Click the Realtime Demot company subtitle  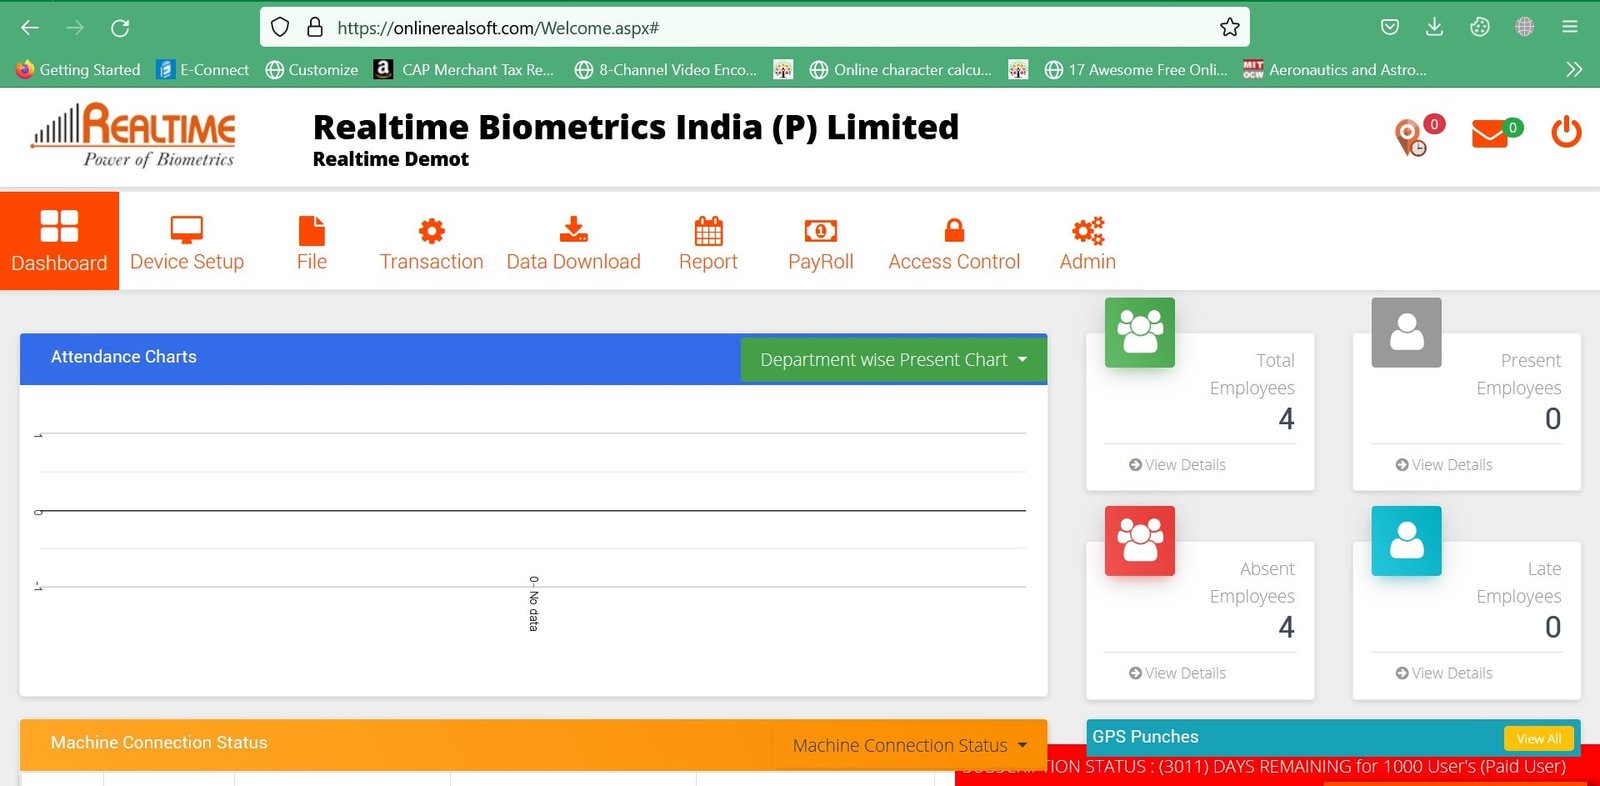tap(390, 159)
